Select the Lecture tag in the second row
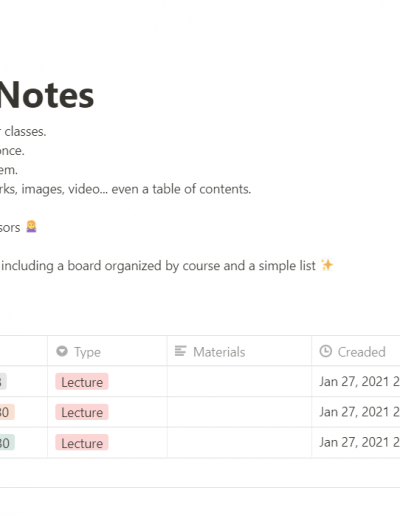400x516 pixels. coord(82,412)
